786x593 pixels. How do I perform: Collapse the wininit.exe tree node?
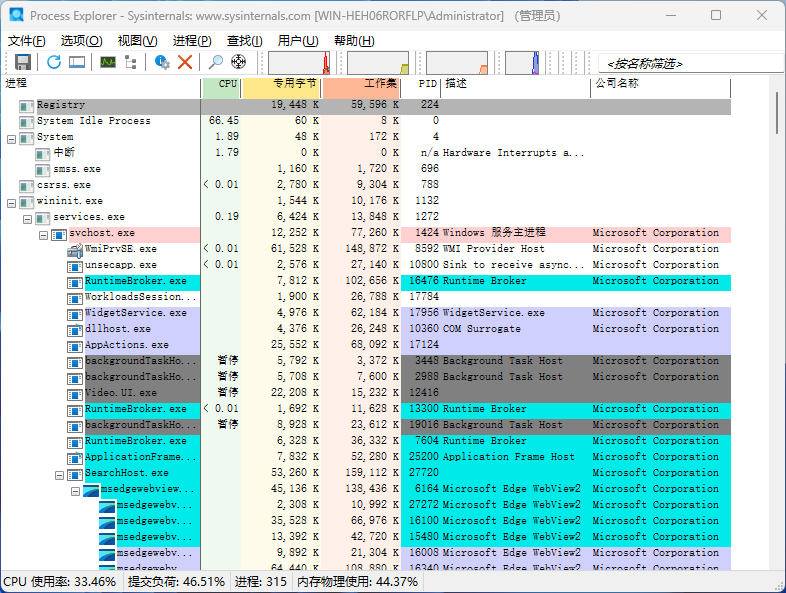point(12,204)
